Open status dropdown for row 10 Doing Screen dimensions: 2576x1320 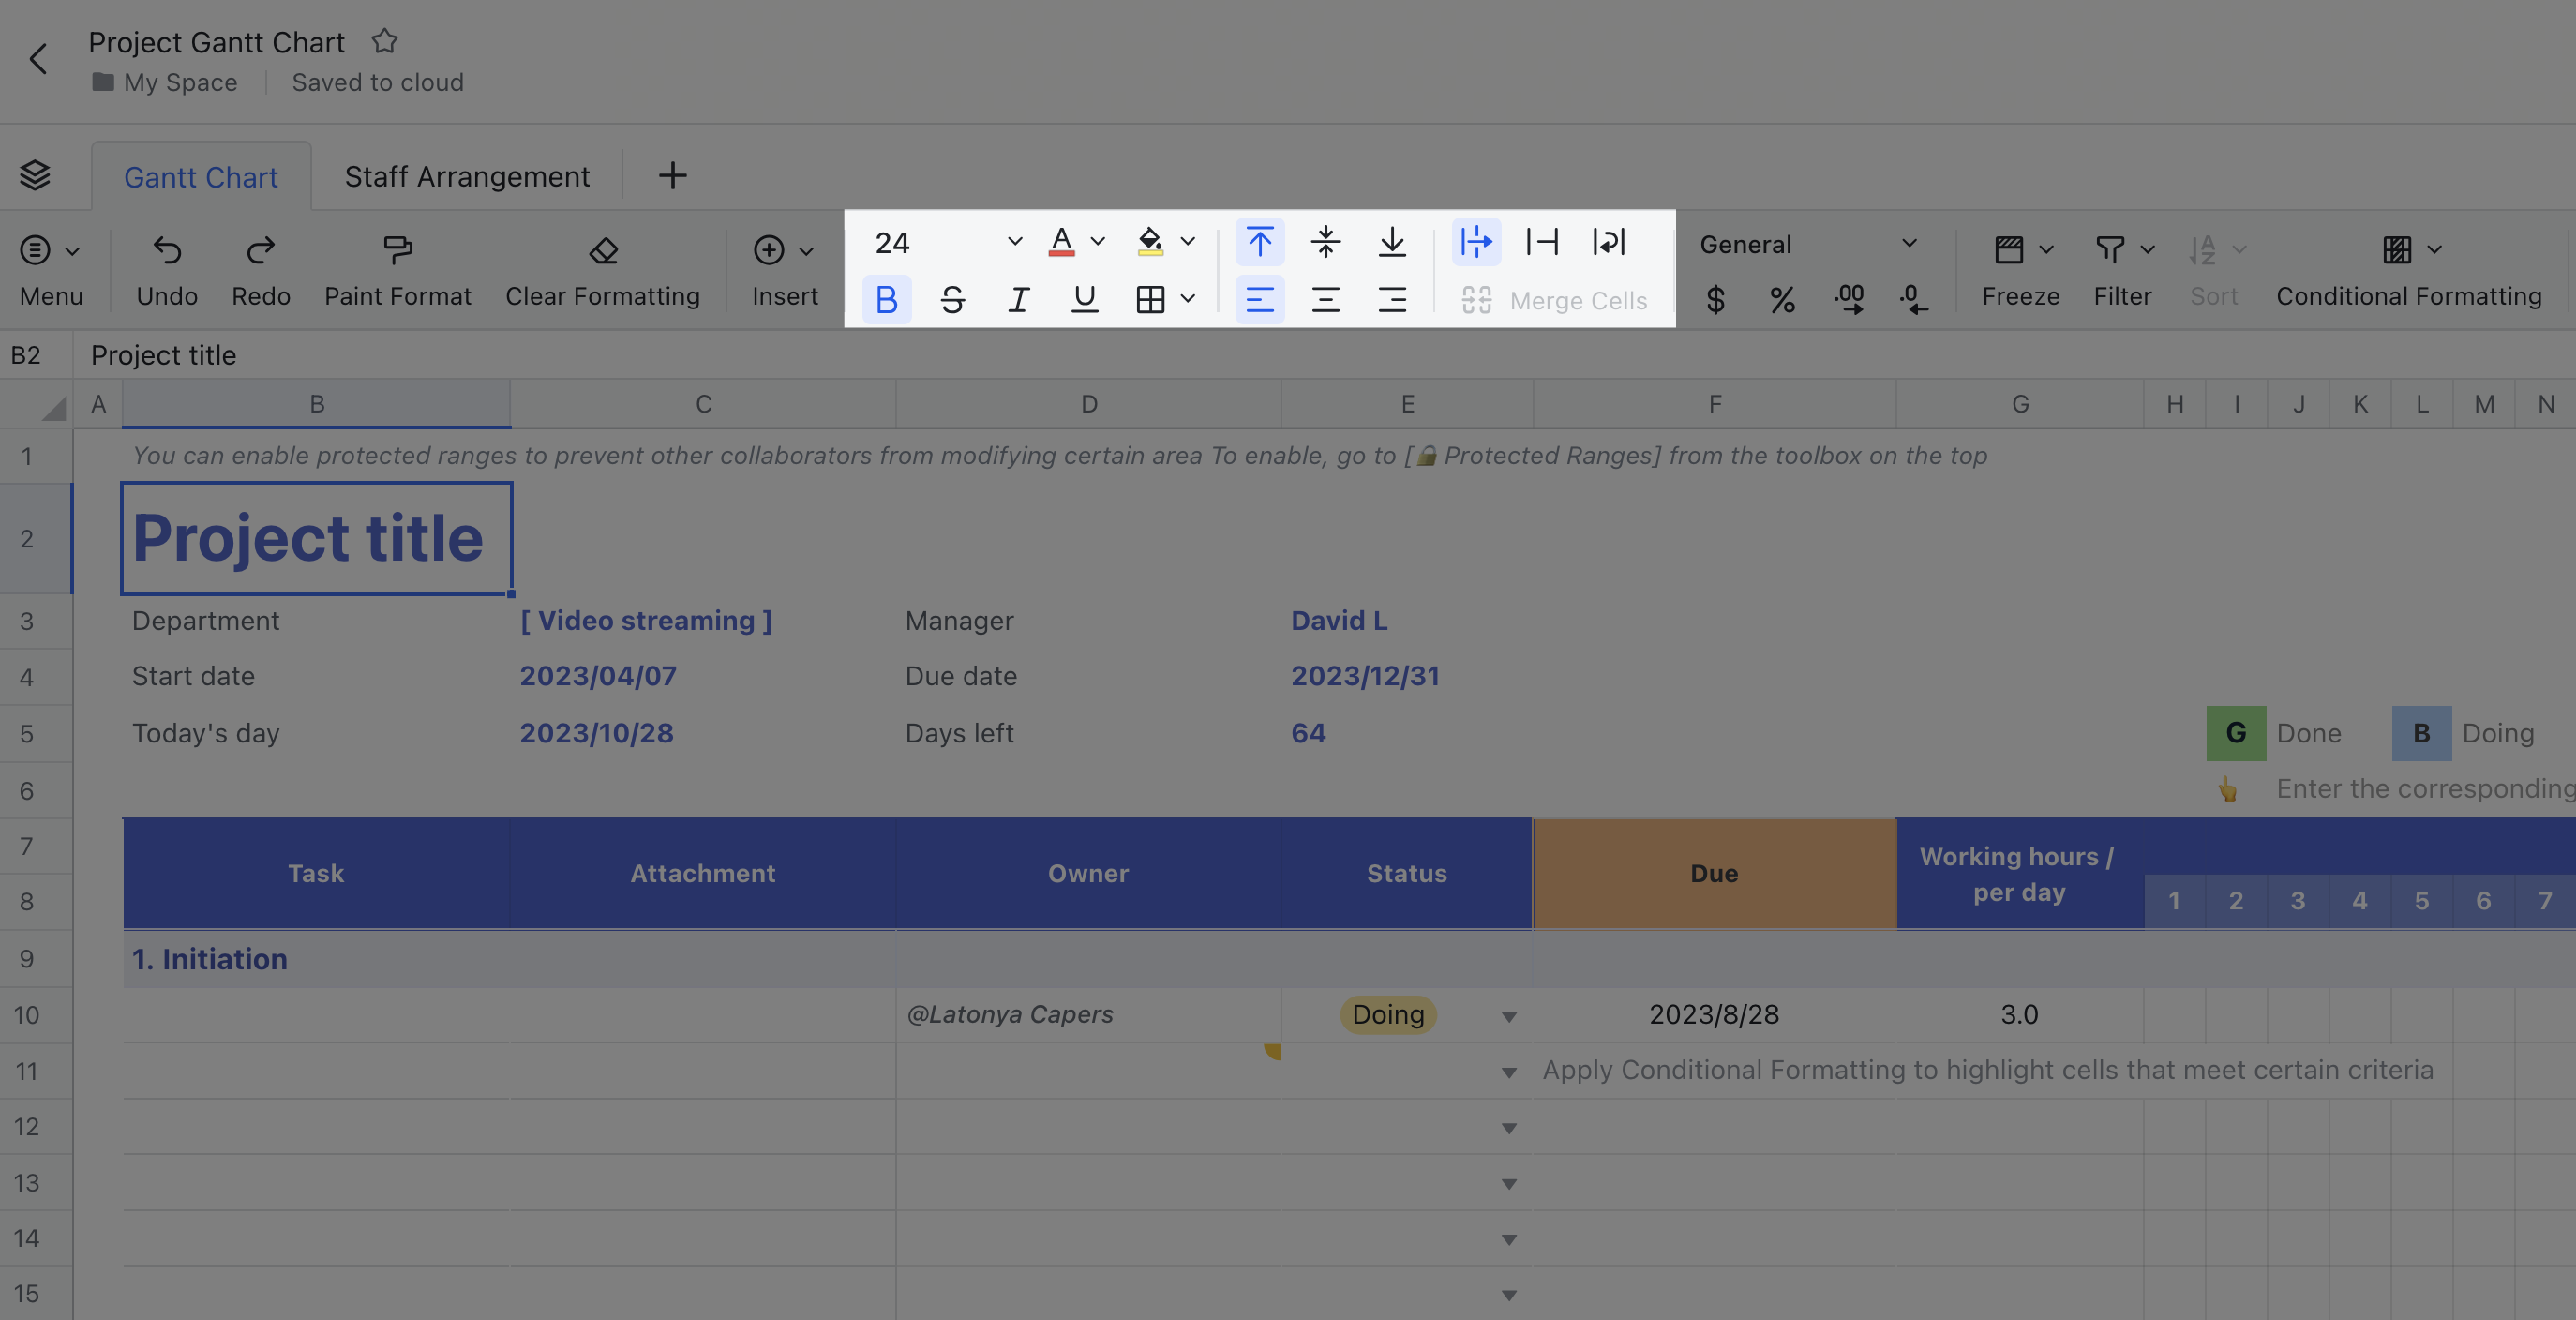tap(1509, 1016)
